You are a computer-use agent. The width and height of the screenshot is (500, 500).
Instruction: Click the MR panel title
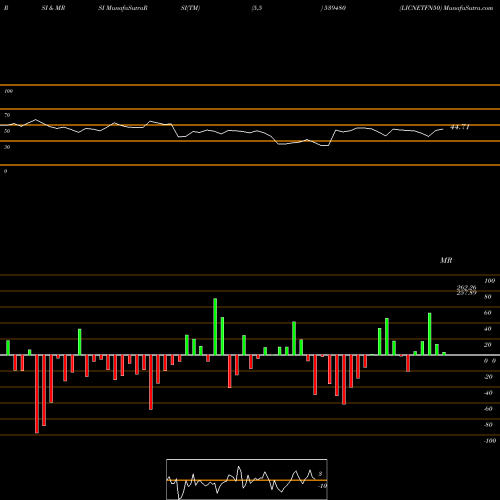(x=446, y=260)
